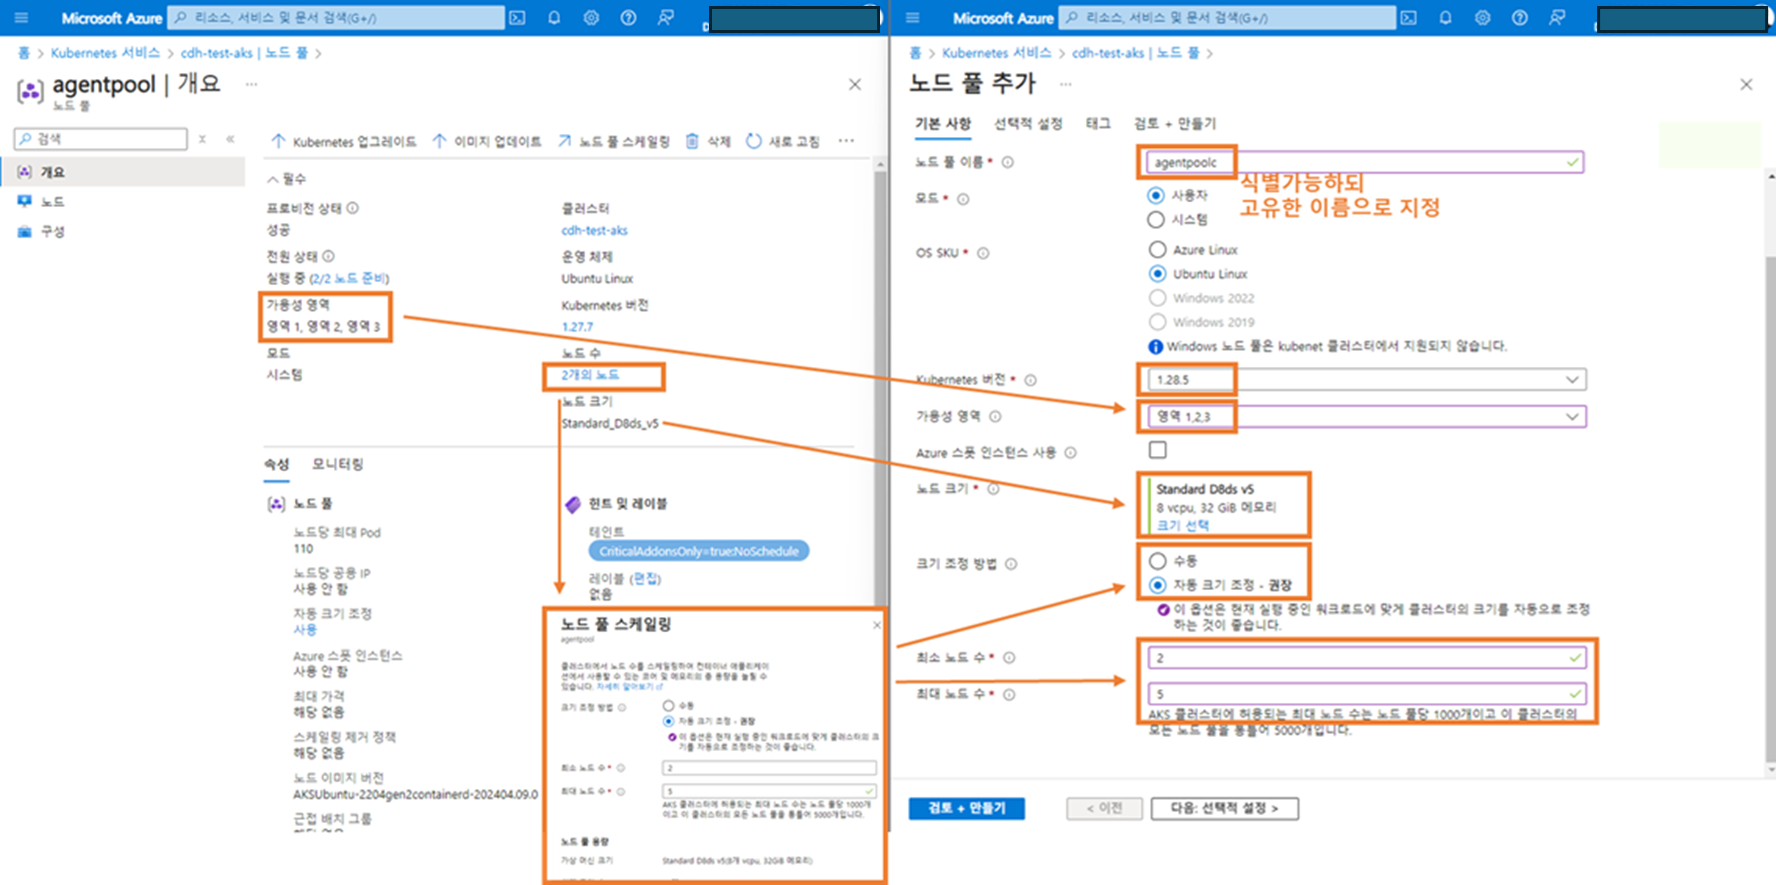Screen dimensions: 1776x885
Task: Click 편집 link next to 레이블
Action: [x=646, y=579]
